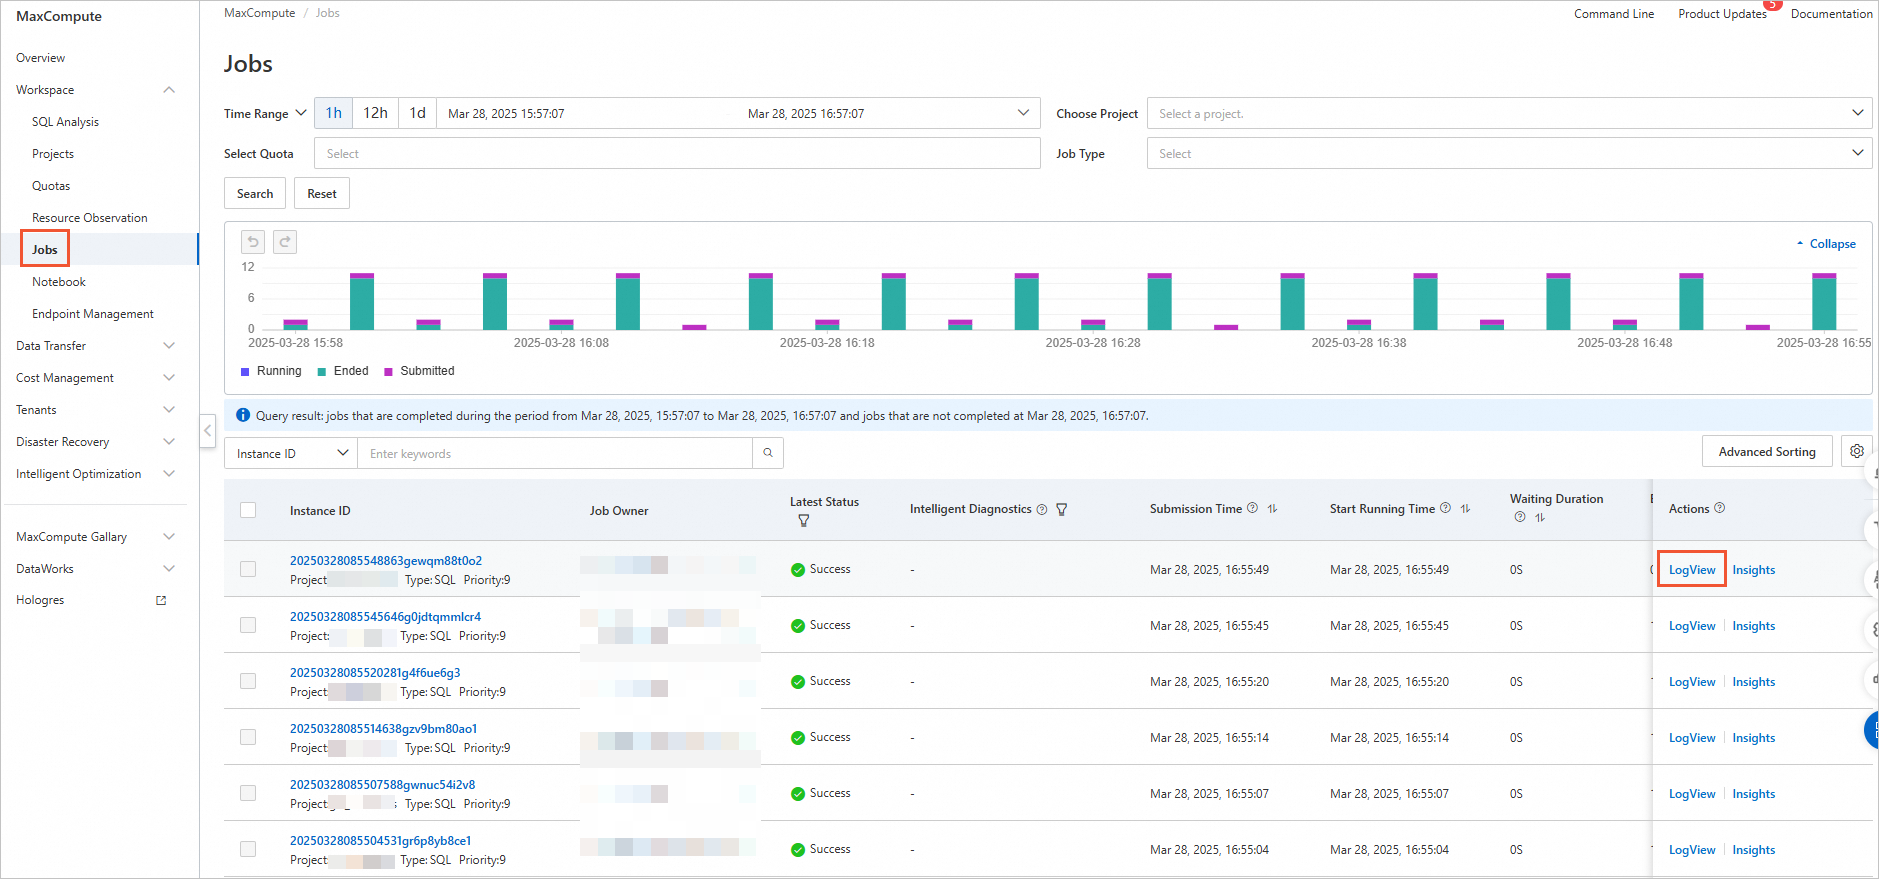Check the third job row checkbox
This screenshot has height=879, width=1879.
click(x=248, y=681)
